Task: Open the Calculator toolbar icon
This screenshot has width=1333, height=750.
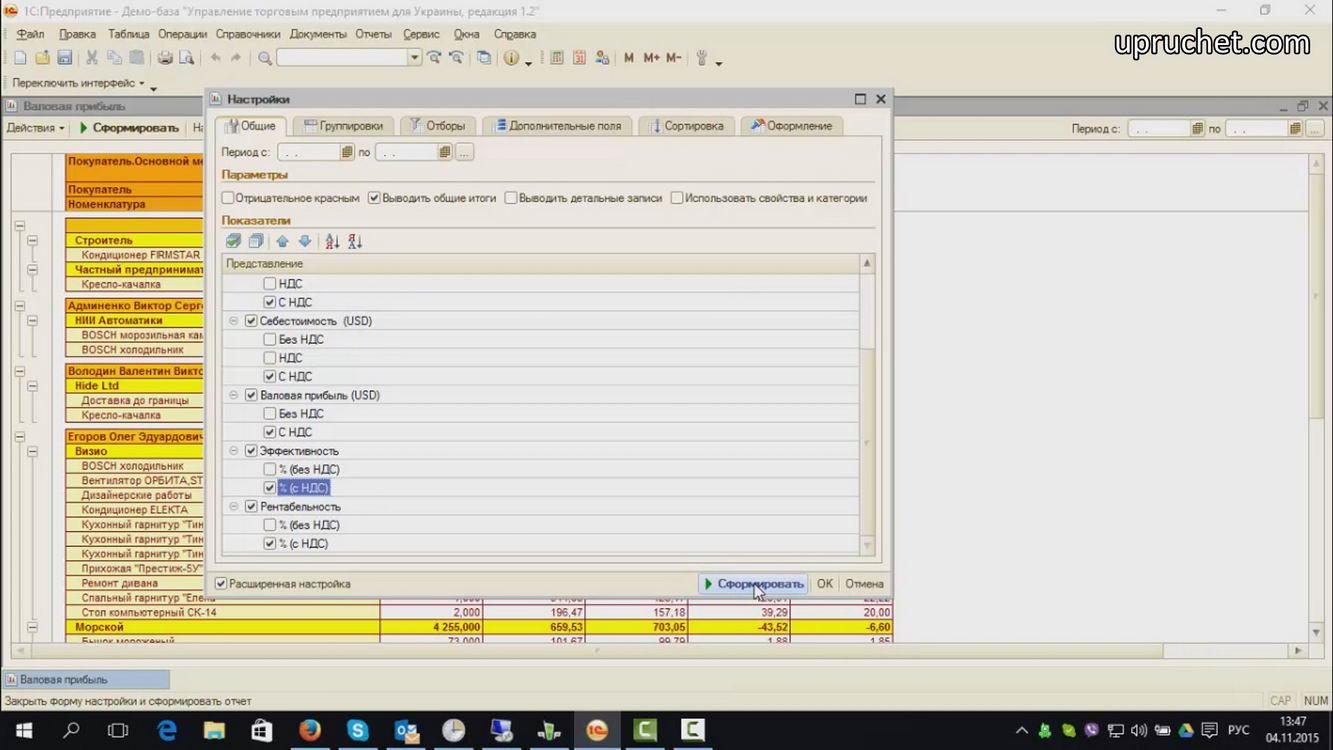Action: (x=557, y=58)
